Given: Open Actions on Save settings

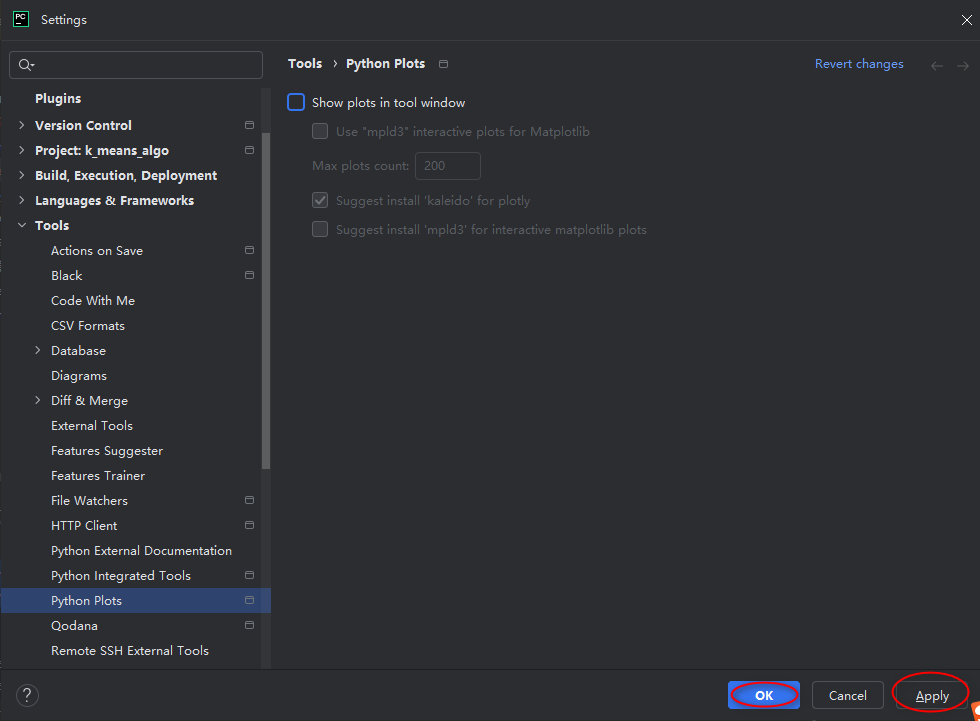Looking at the screenshot, I should tap(97, 251).
